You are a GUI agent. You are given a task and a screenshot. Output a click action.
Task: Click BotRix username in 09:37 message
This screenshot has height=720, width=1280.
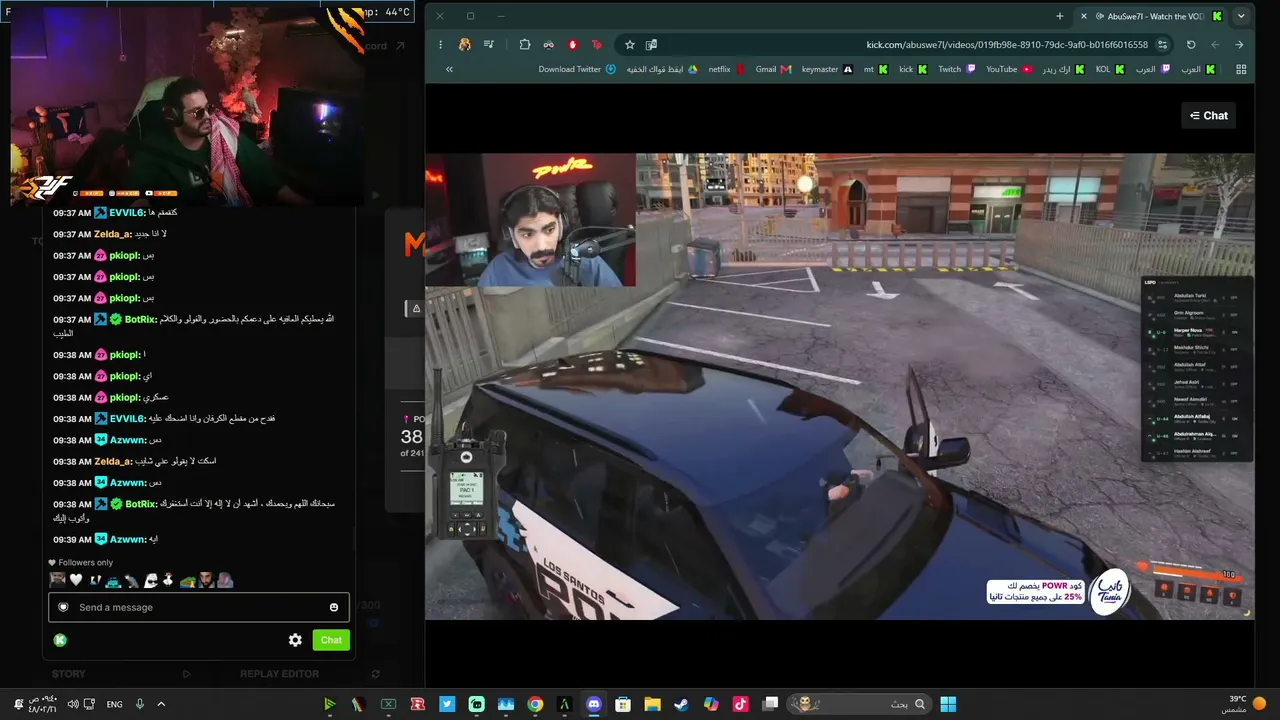coord(141,319)
